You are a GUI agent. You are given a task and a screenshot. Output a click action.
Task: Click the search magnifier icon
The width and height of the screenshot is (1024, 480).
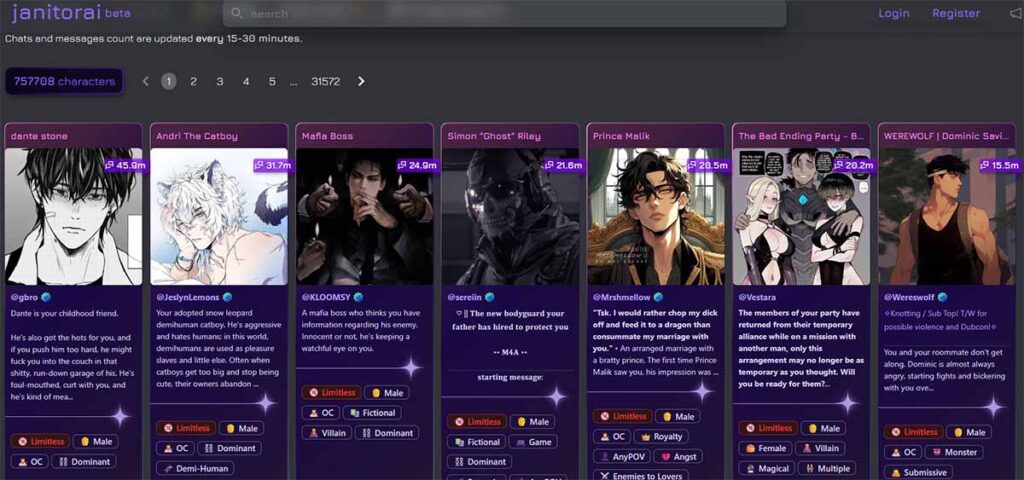236,13
